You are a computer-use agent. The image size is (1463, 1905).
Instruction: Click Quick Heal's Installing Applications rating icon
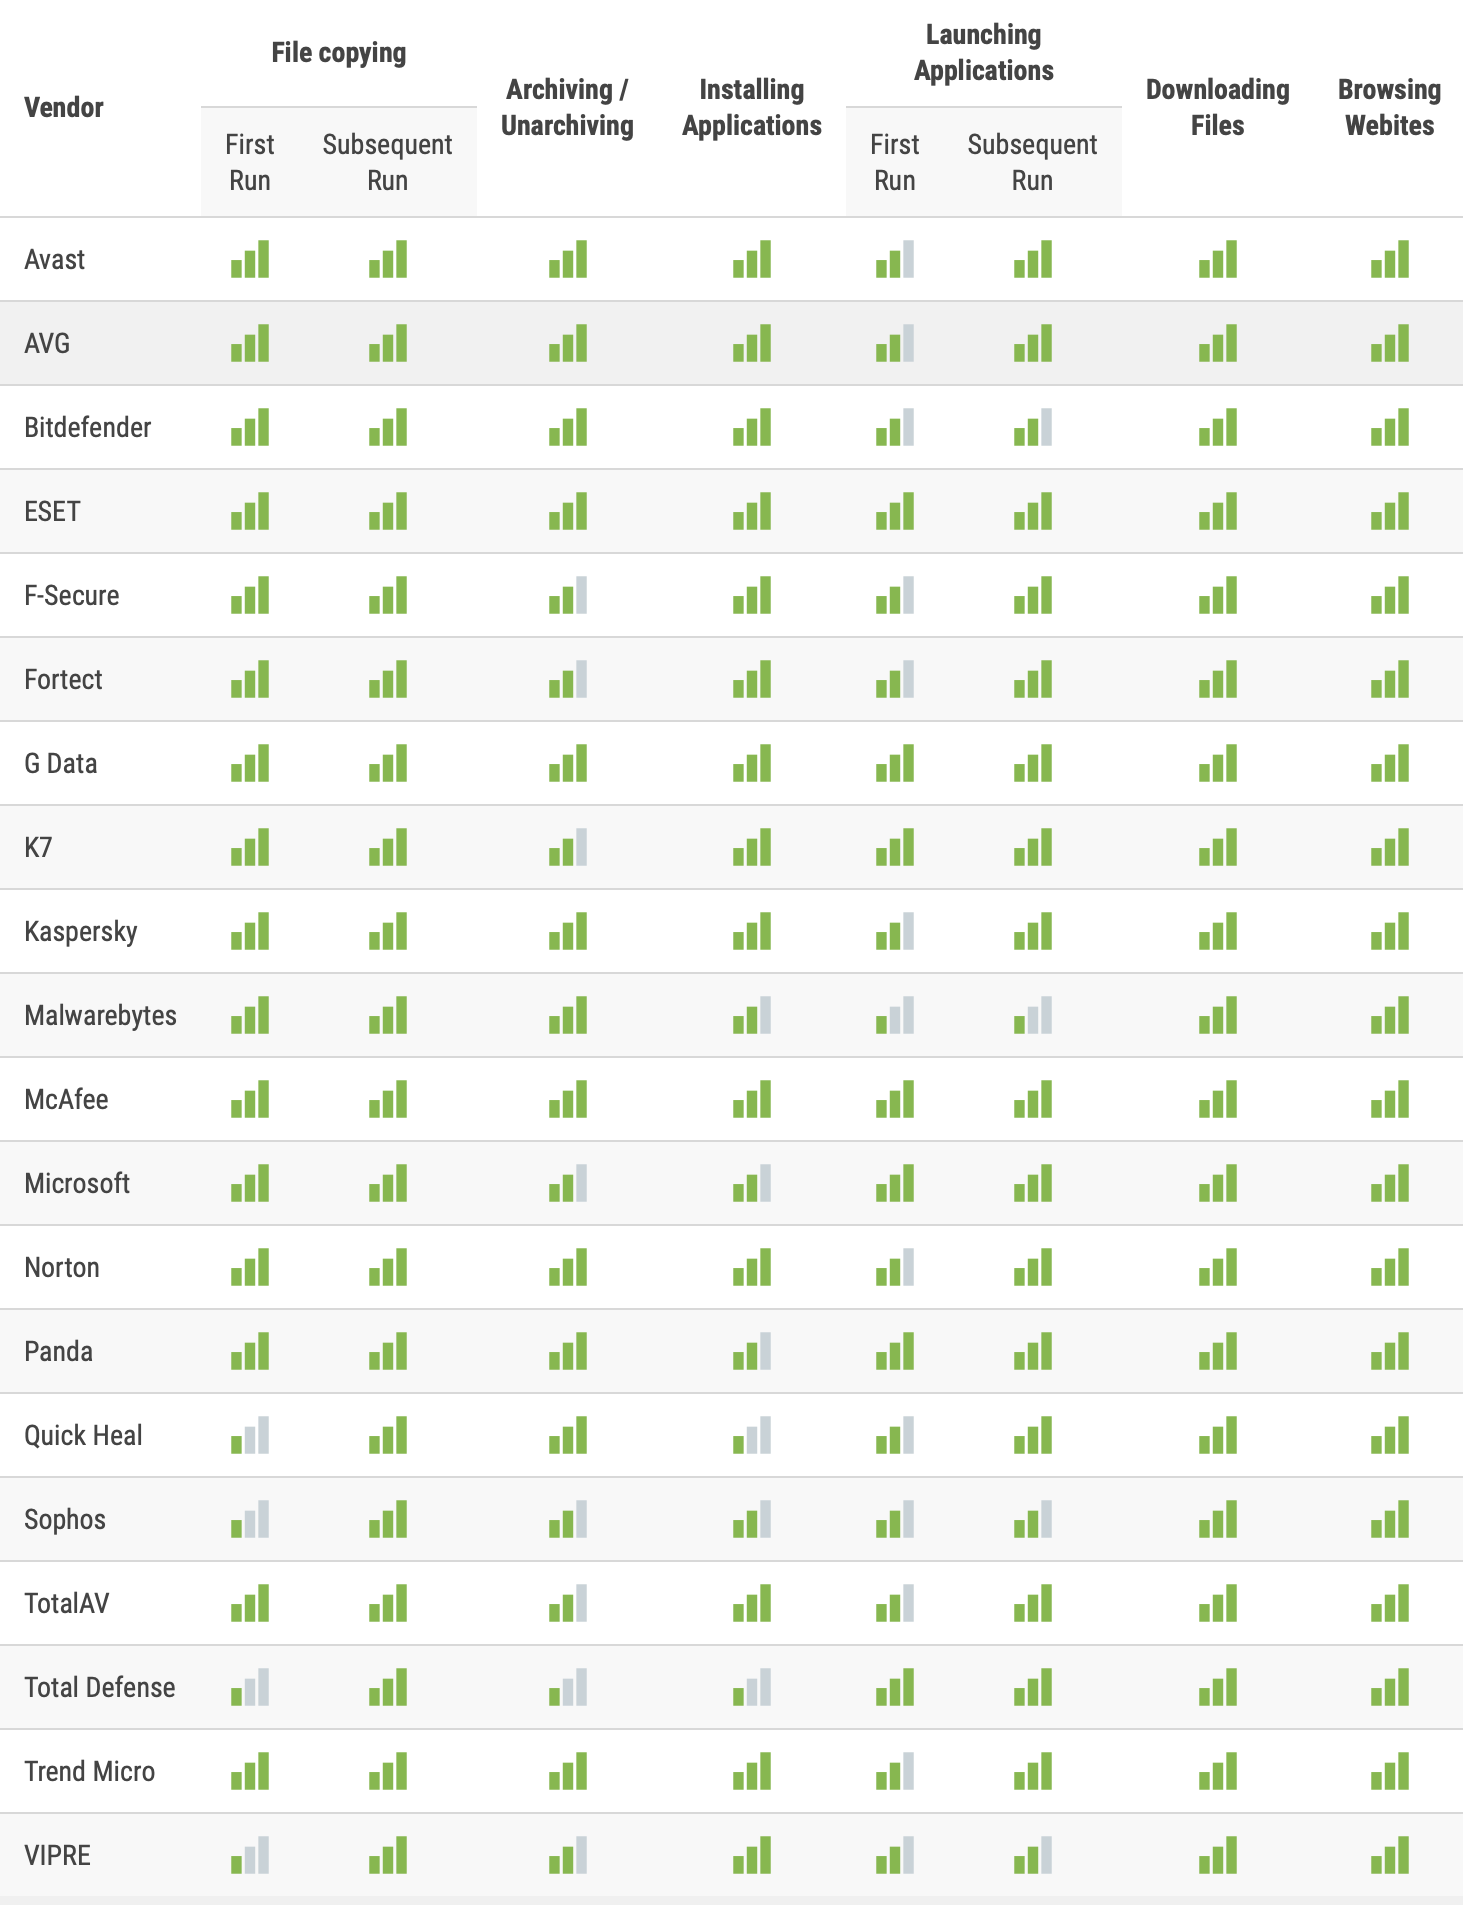pyautogui.click(x=752, y=1435)
